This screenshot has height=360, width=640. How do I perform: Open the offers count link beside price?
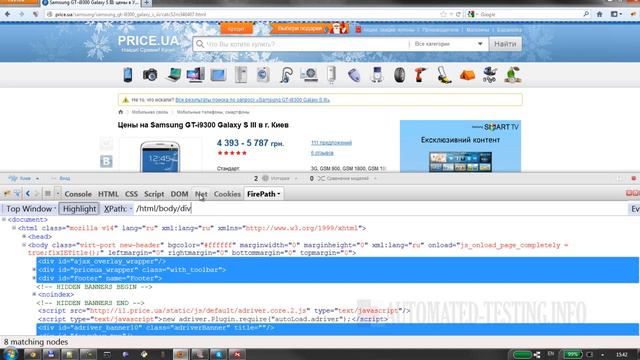331,142
